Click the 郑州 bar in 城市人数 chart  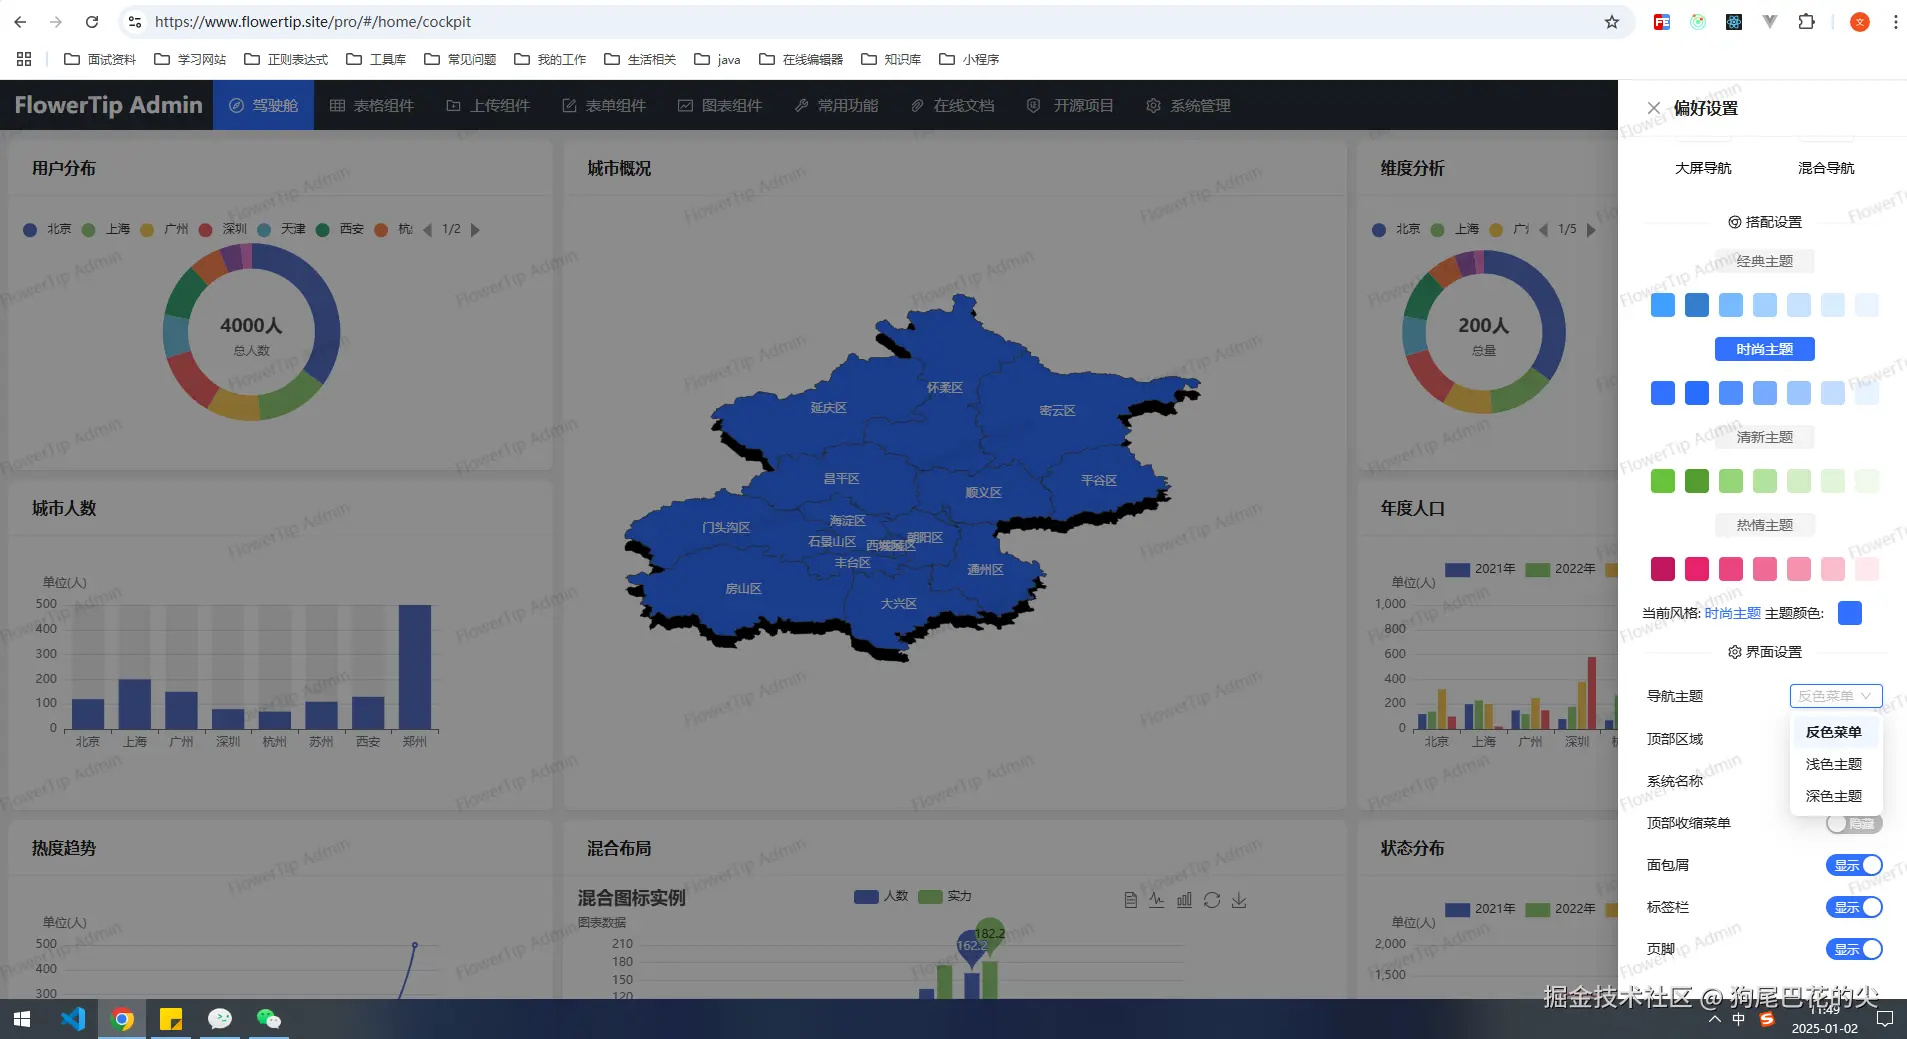(x=415, y=666)
